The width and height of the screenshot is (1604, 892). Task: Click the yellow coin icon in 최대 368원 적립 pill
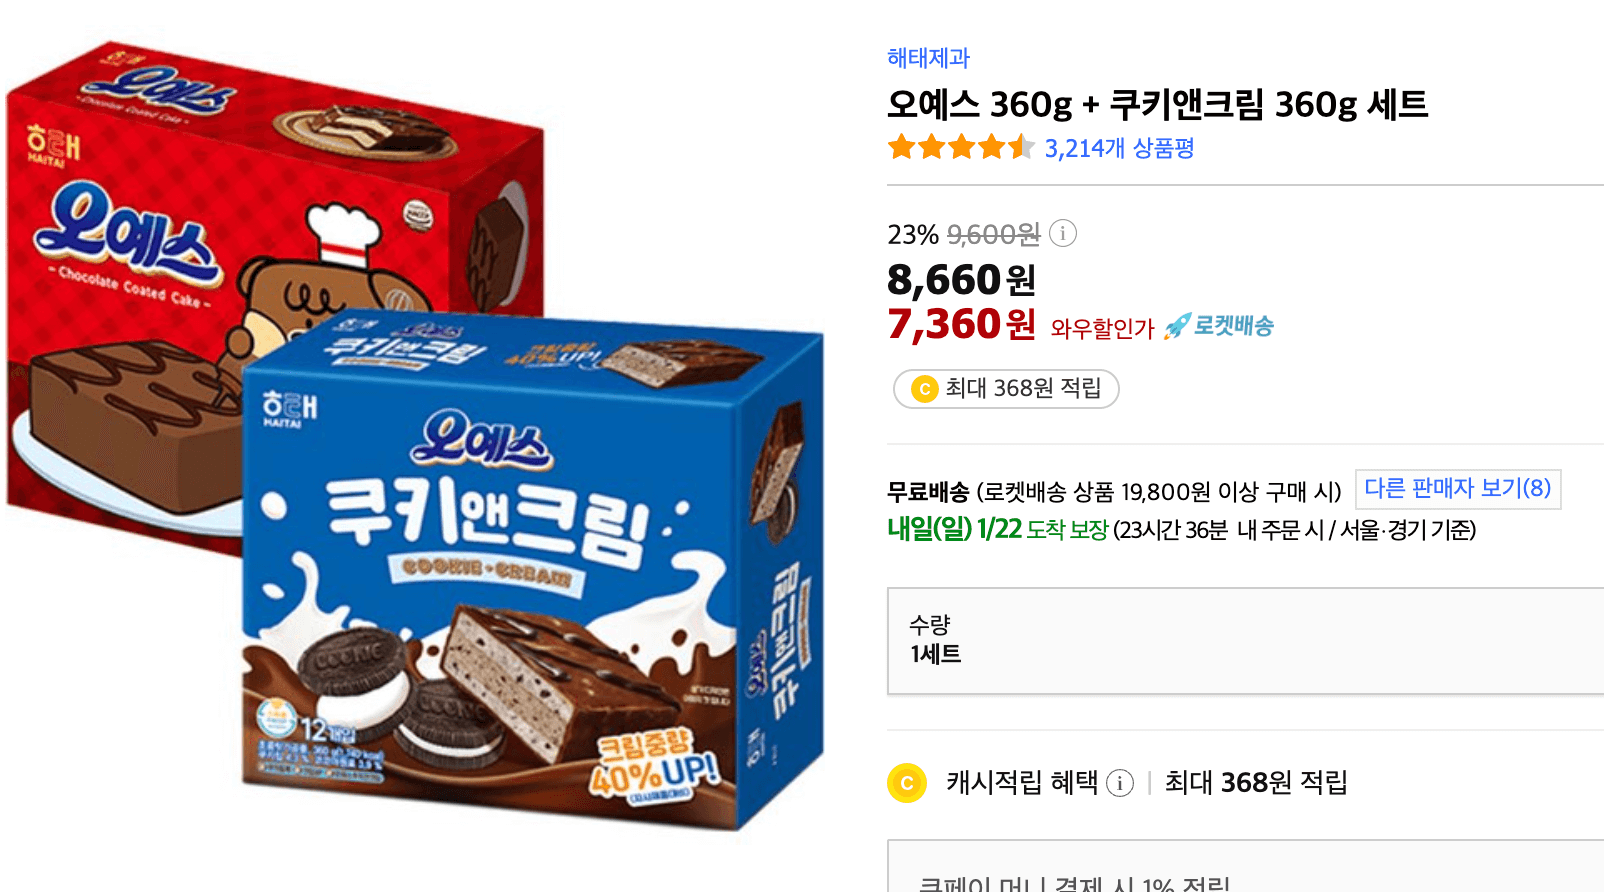click(x=925, y=389)
